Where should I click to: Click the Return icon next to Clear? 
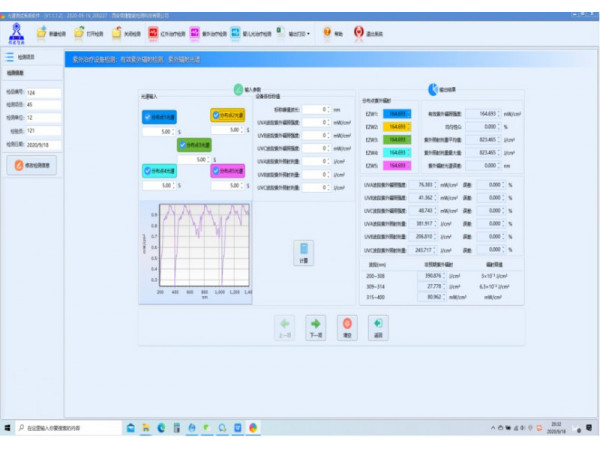point(377,323)
